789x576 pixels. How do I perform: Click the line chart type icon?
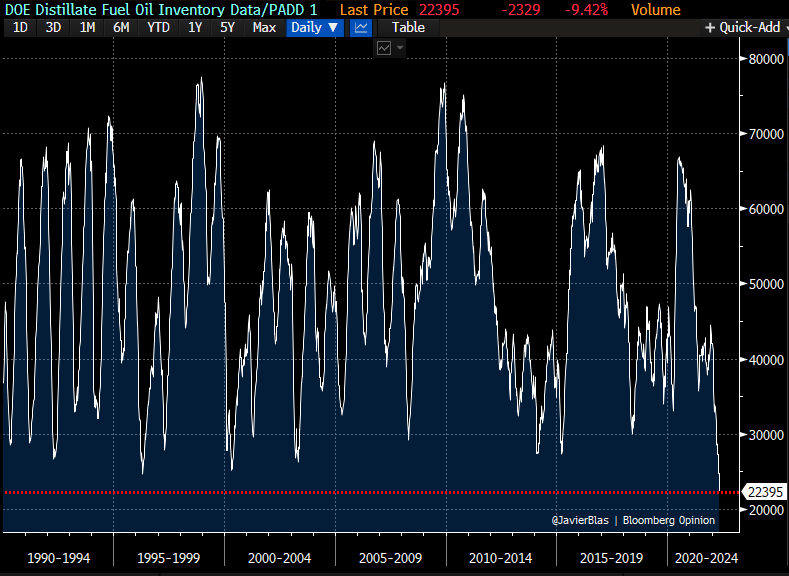(362, 27)
